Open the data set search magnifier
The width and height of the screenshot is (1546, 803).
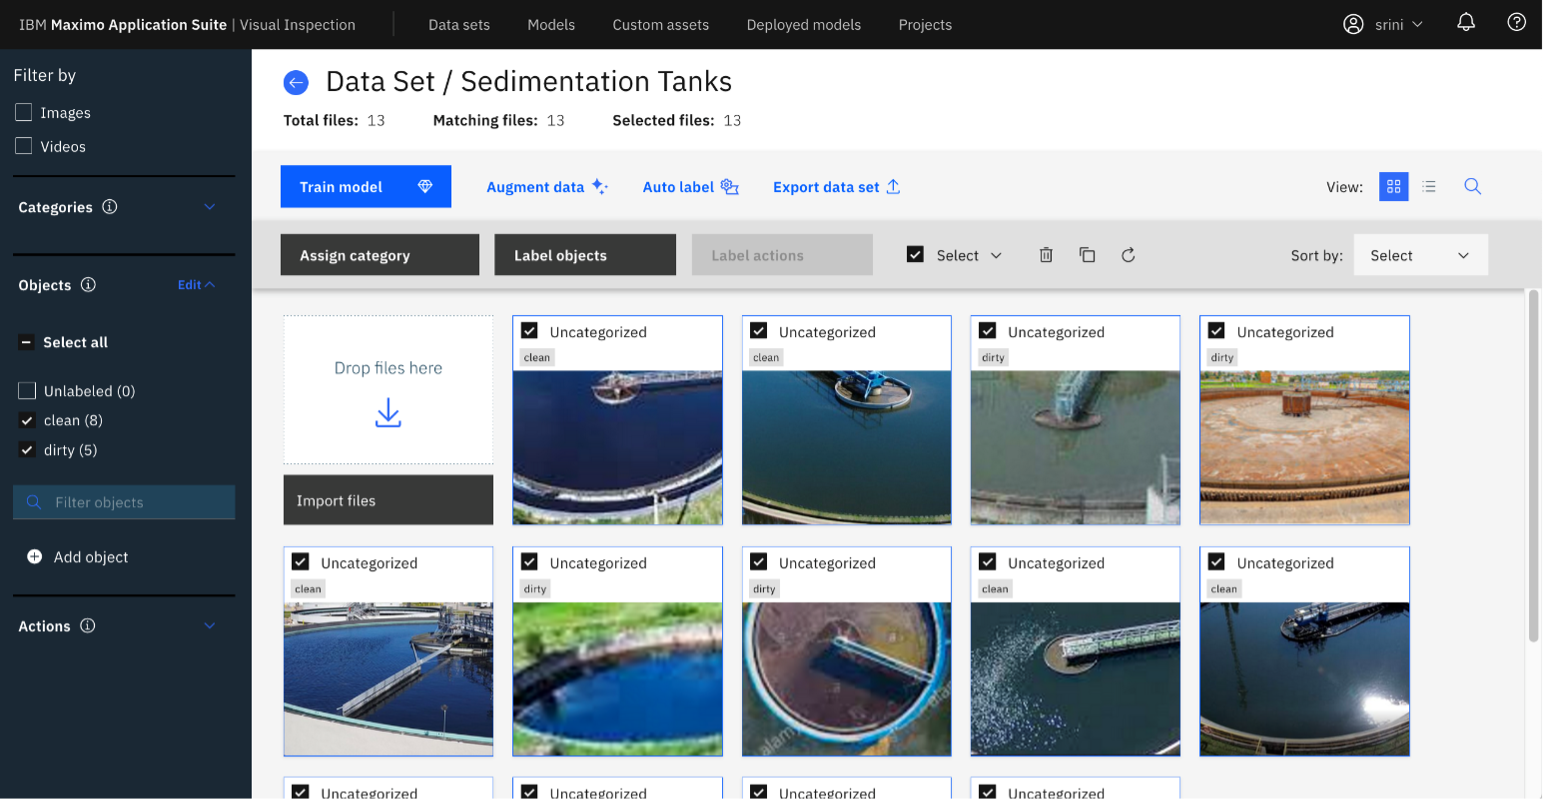pos(1473,187)
